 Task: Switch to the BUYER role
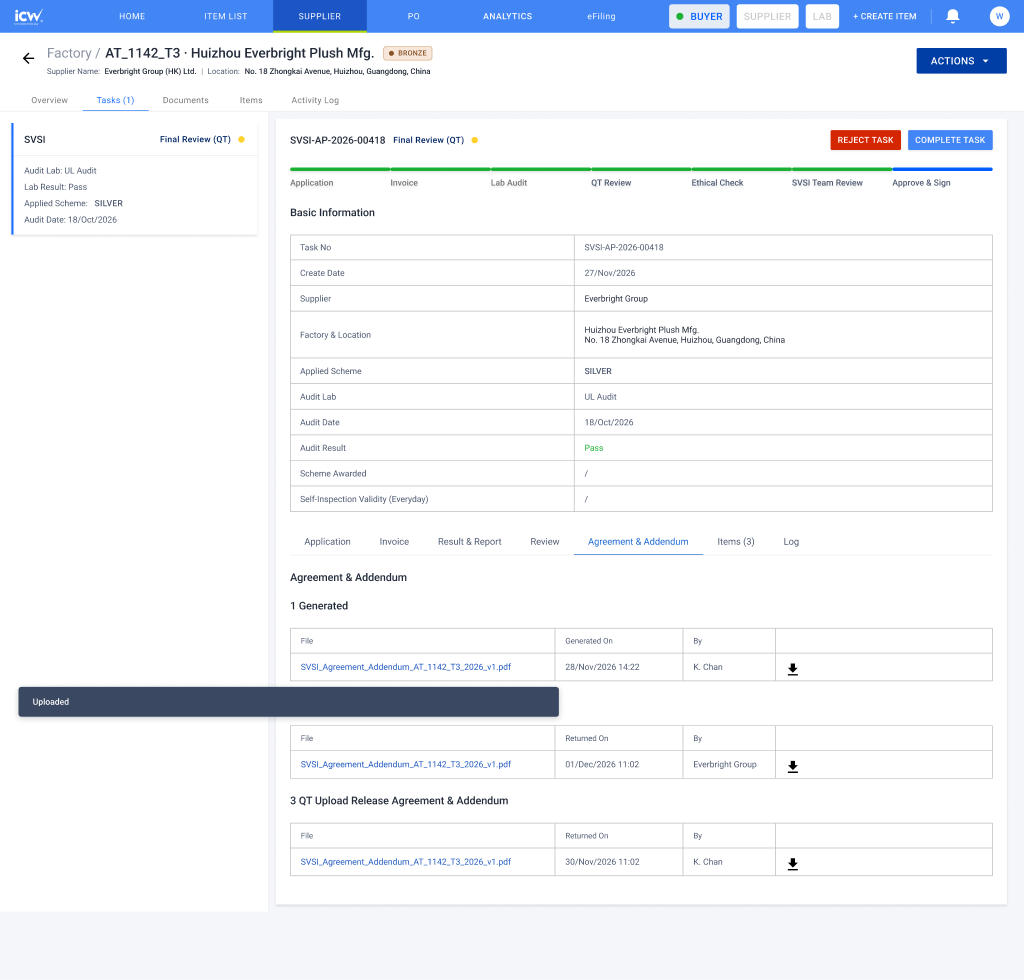tap(699, 16)
